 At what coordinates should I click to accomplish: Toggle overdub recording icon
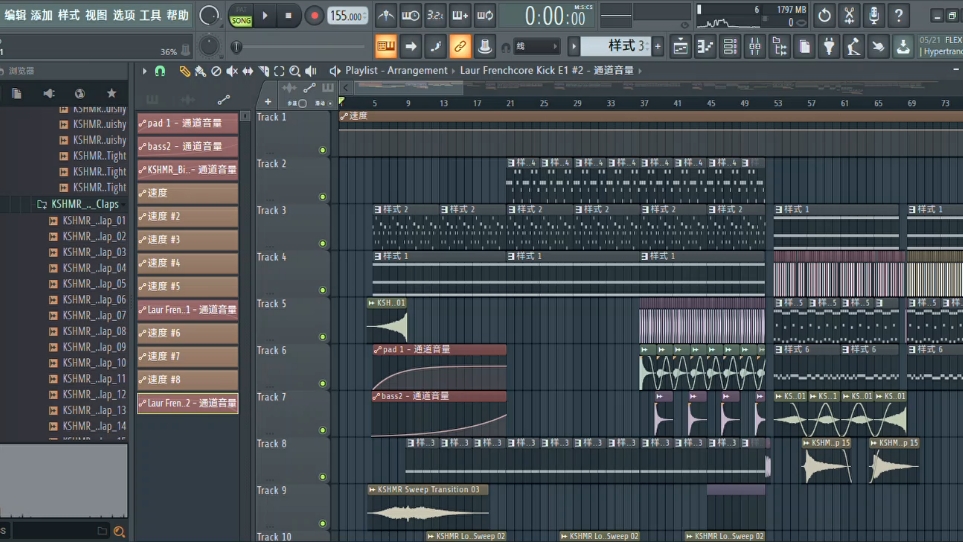(460, 15)
